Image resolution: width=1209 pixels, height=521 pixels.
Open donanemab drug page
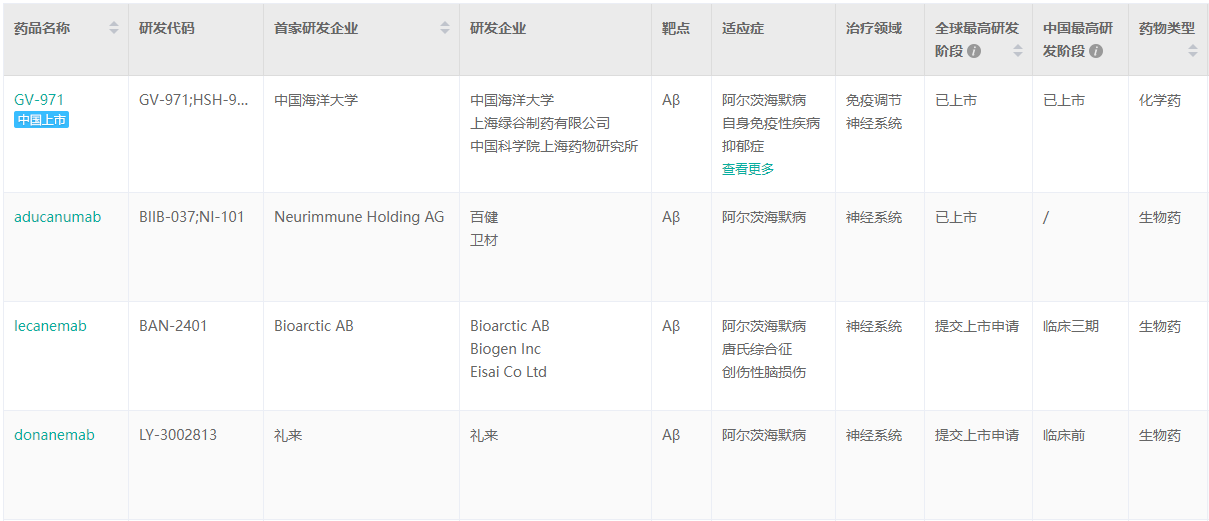coord(54,435)
